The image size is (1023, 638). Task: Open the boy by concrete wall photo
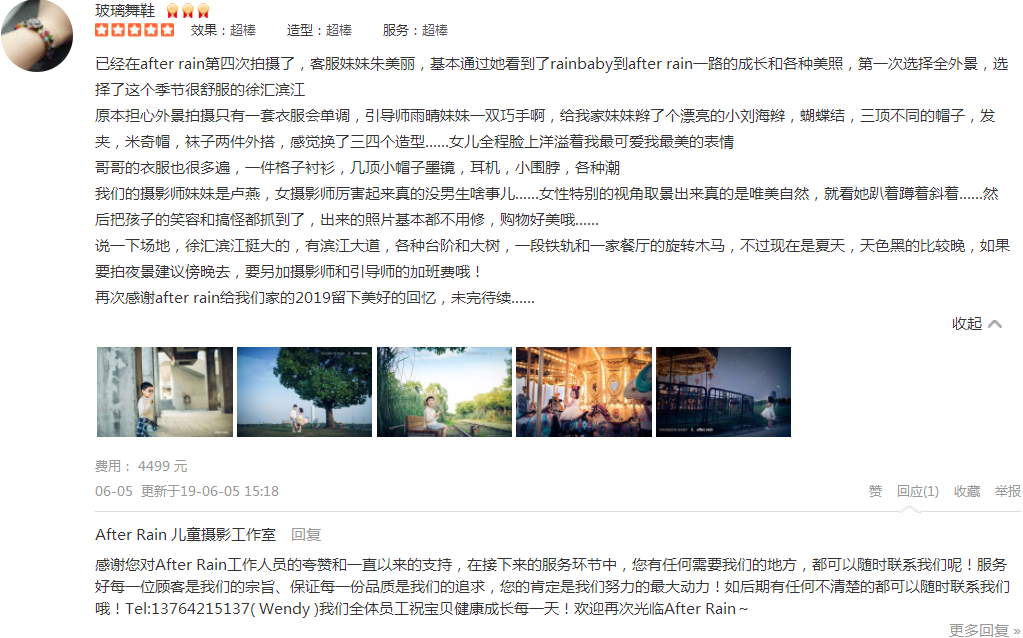click(x=165, y=392)
